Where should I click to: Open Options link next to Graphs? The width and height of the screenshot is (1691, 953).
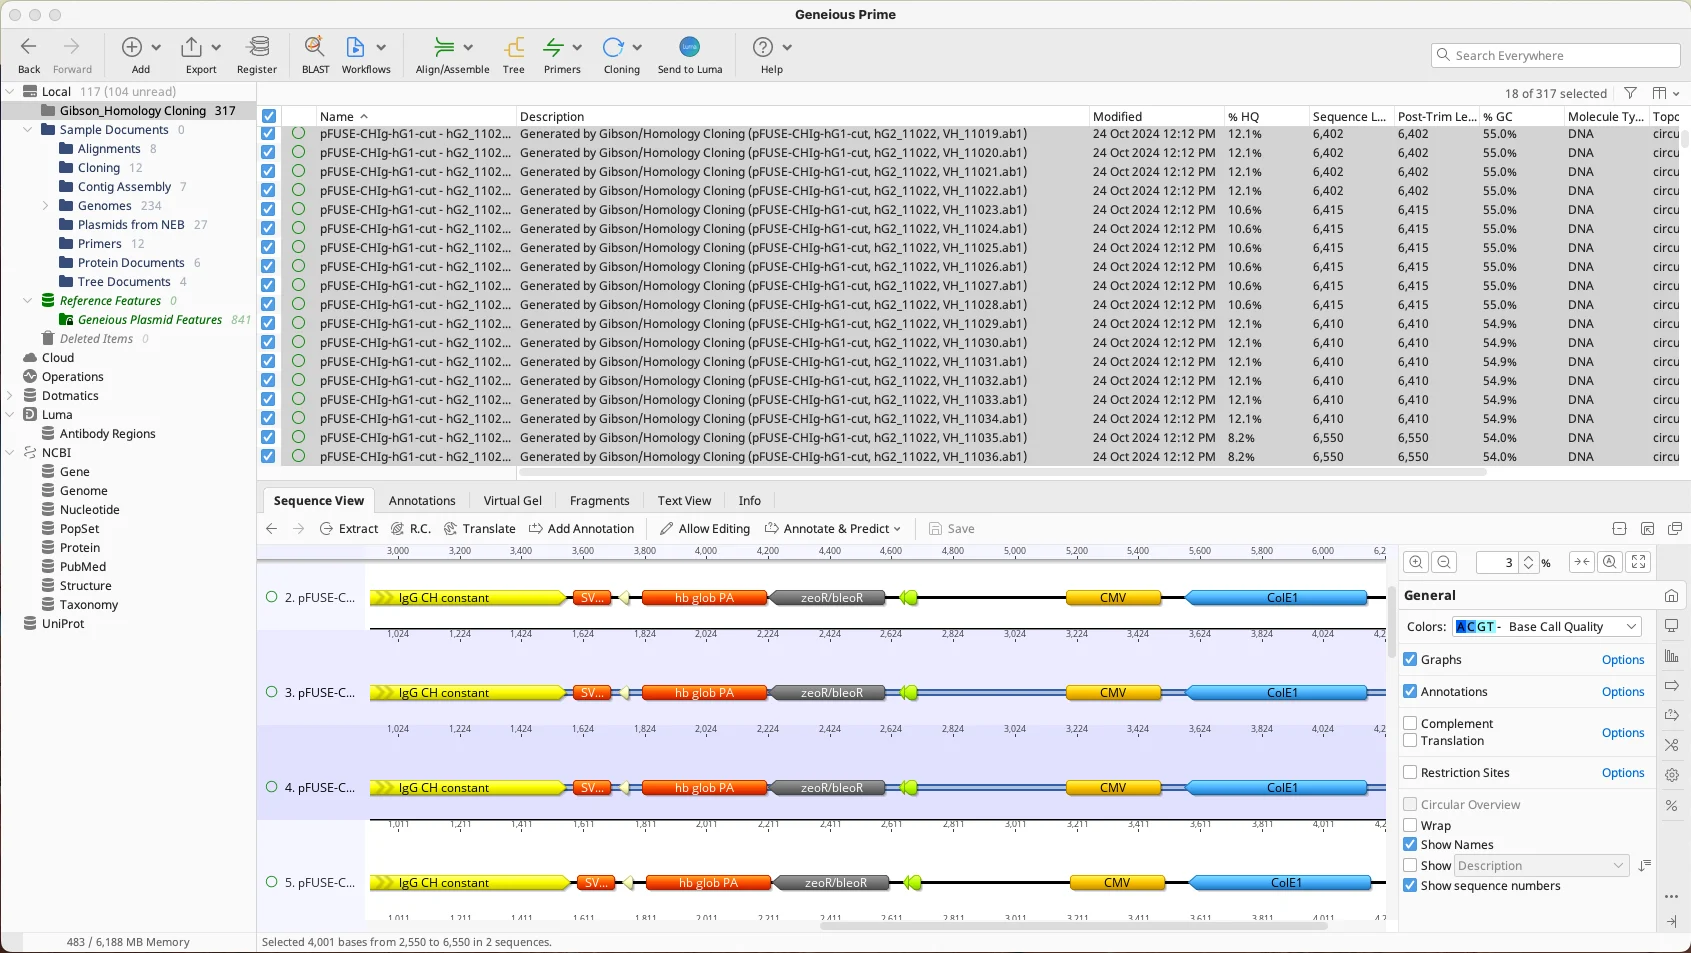[1622, 660]
